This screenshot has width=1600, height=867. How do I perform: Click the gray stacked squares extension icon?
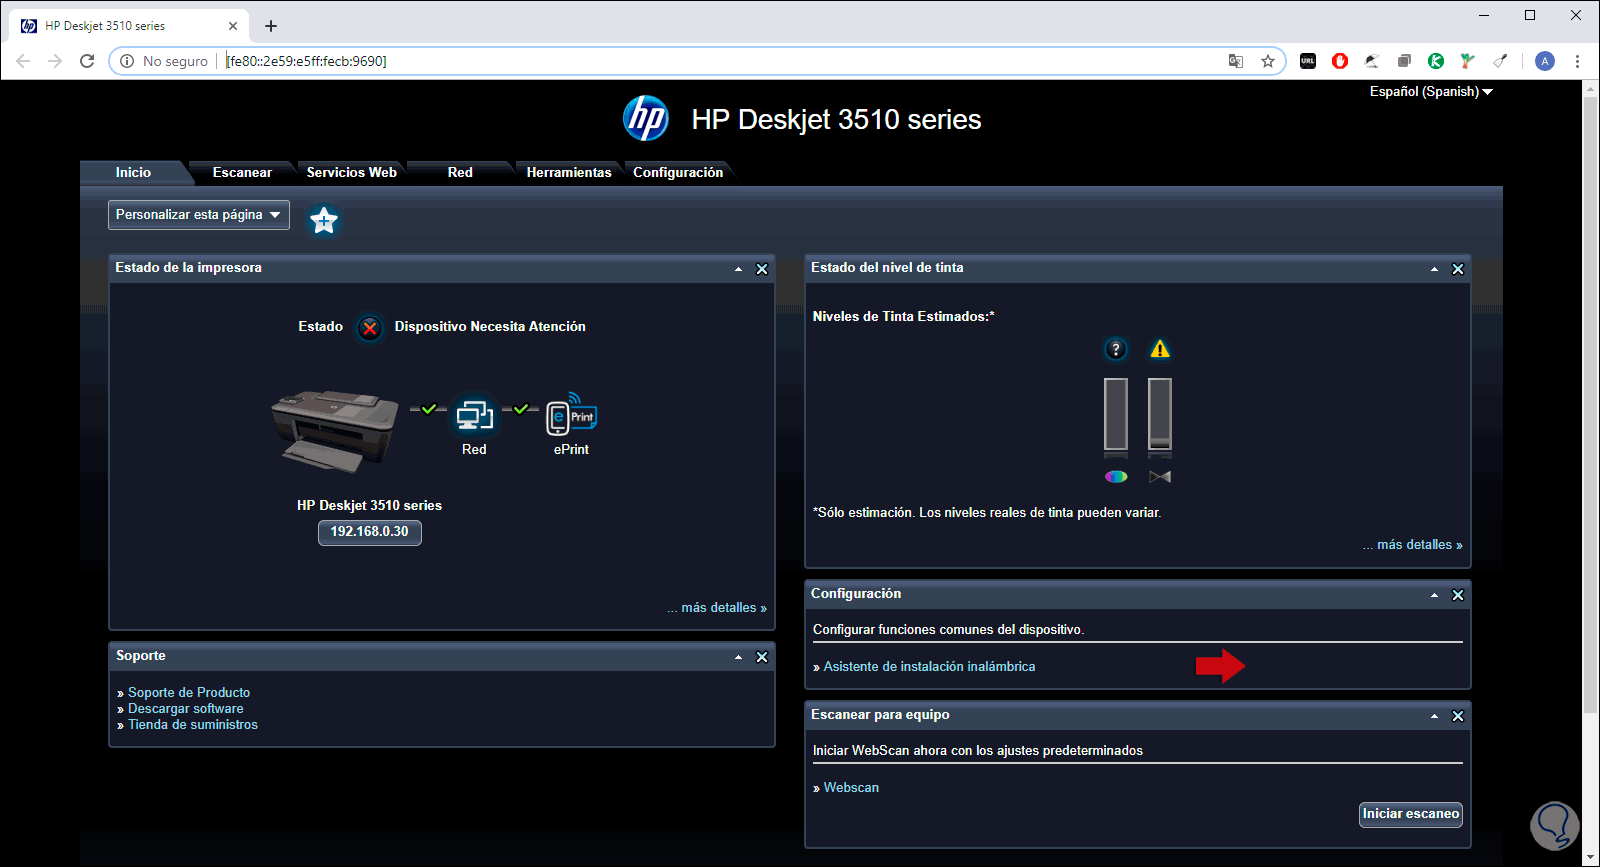pyautogui.click(x=1404, y=61)
